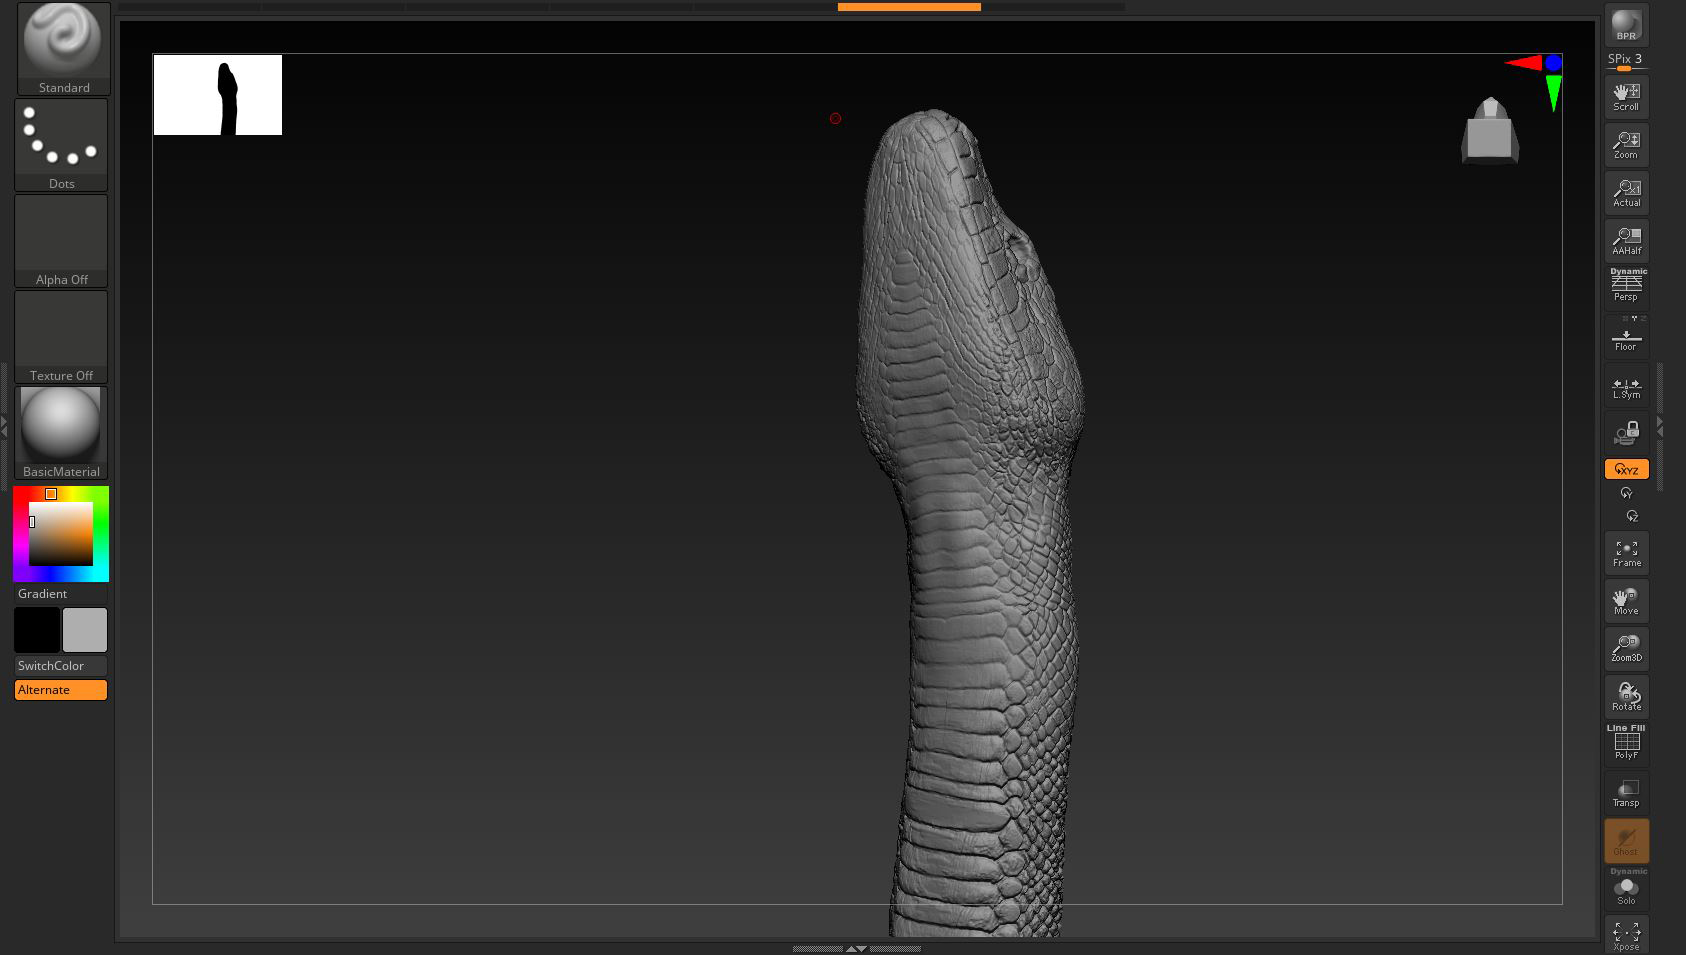The width and height of the screenshot is (1686, 955).
Task: Click the Frame icon to fit the mesh
Action: tap(1626, 552)
